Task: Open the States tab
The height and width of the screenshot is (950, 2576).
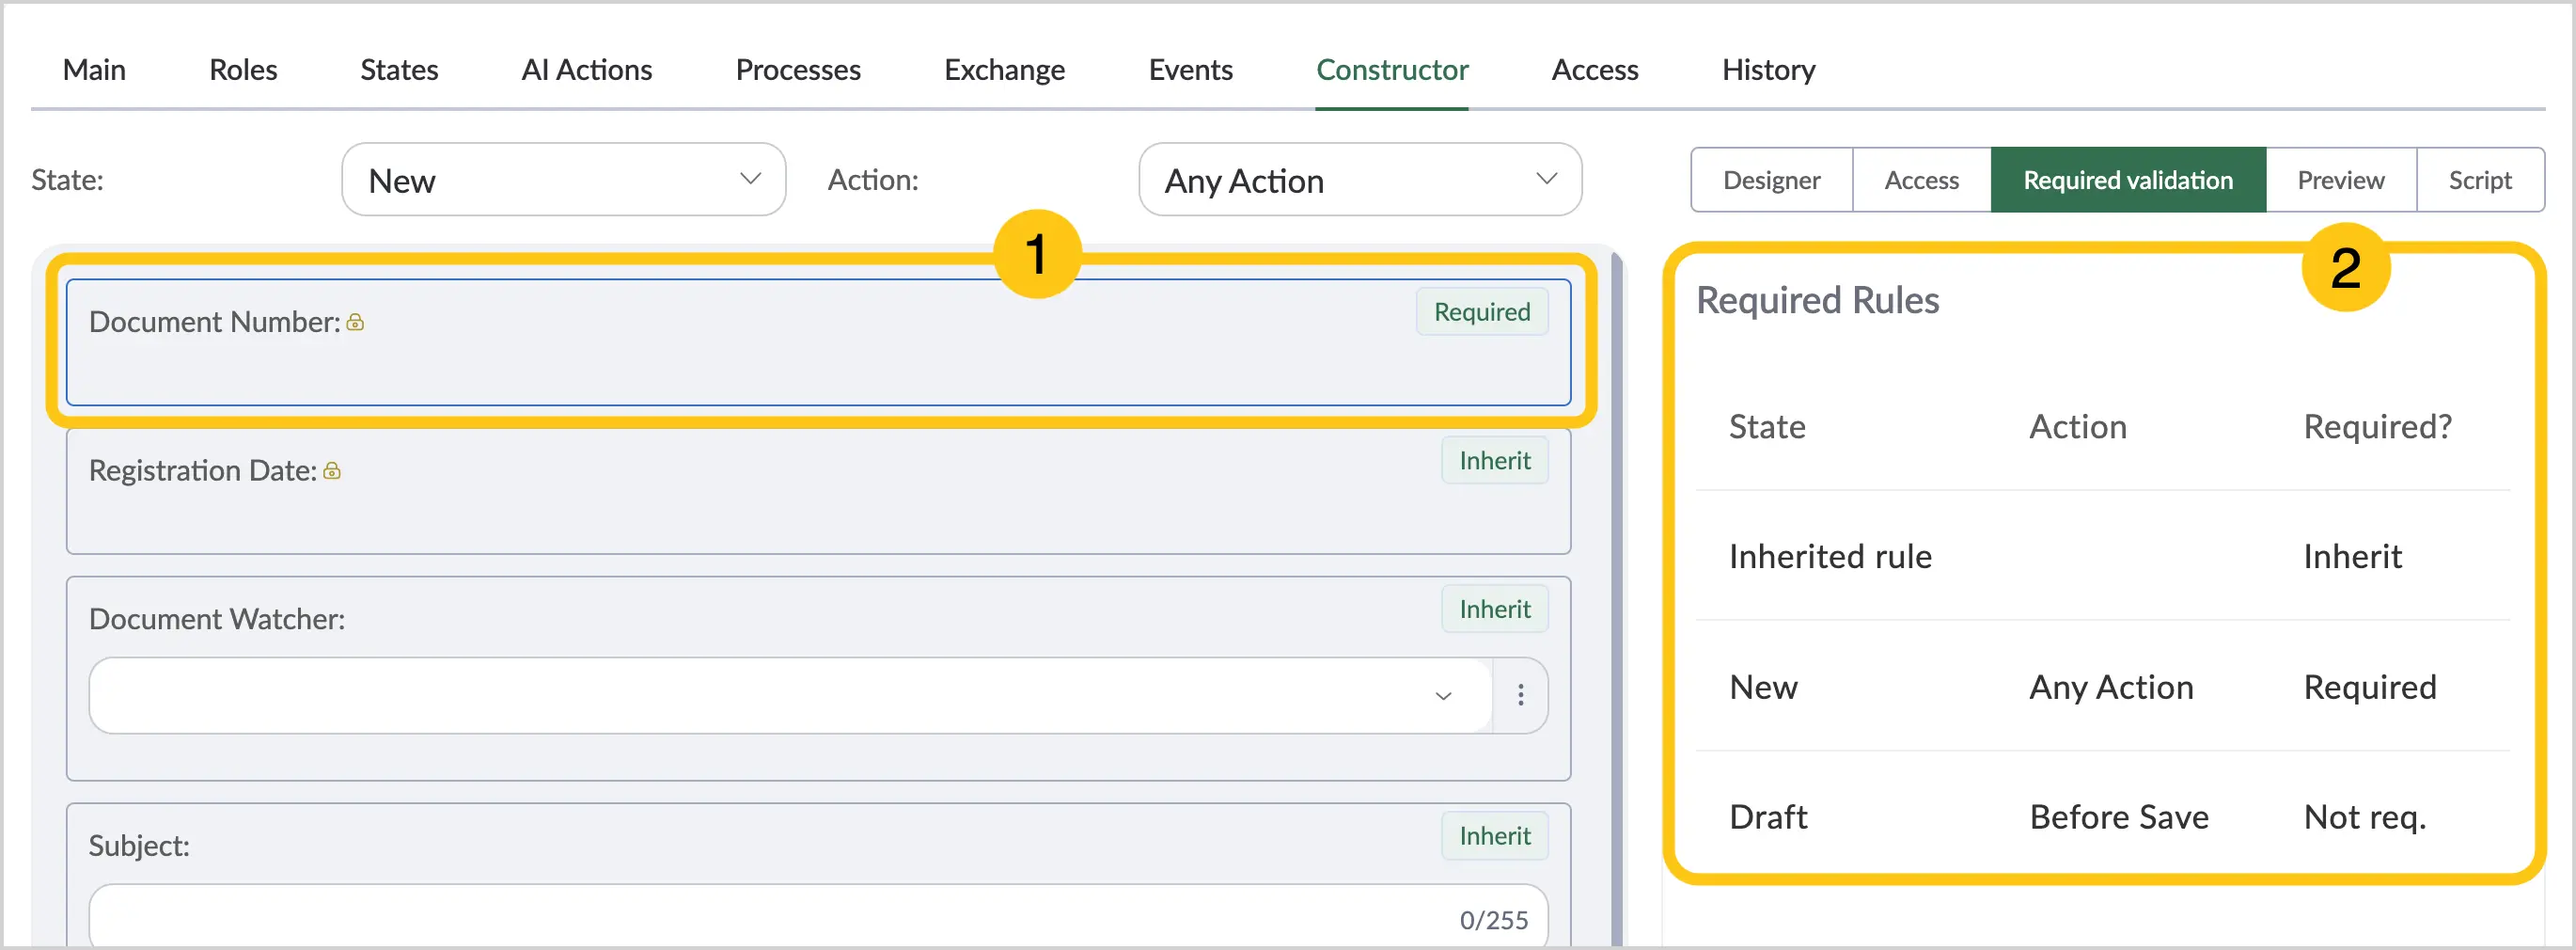Action: (x=399, y=69)
